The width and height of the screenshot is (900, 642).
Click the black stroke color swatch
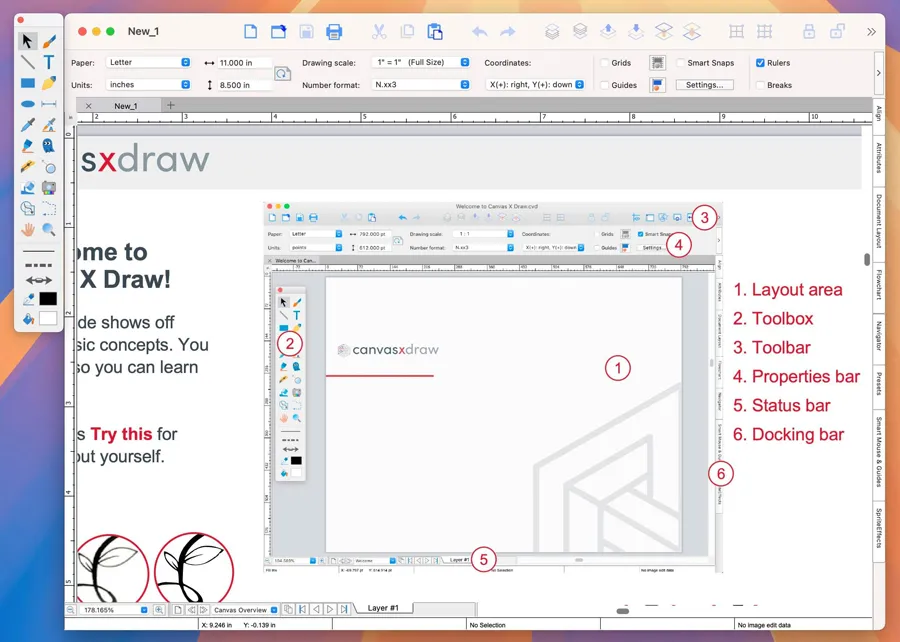pyautogui.click(x=48, y=299)
